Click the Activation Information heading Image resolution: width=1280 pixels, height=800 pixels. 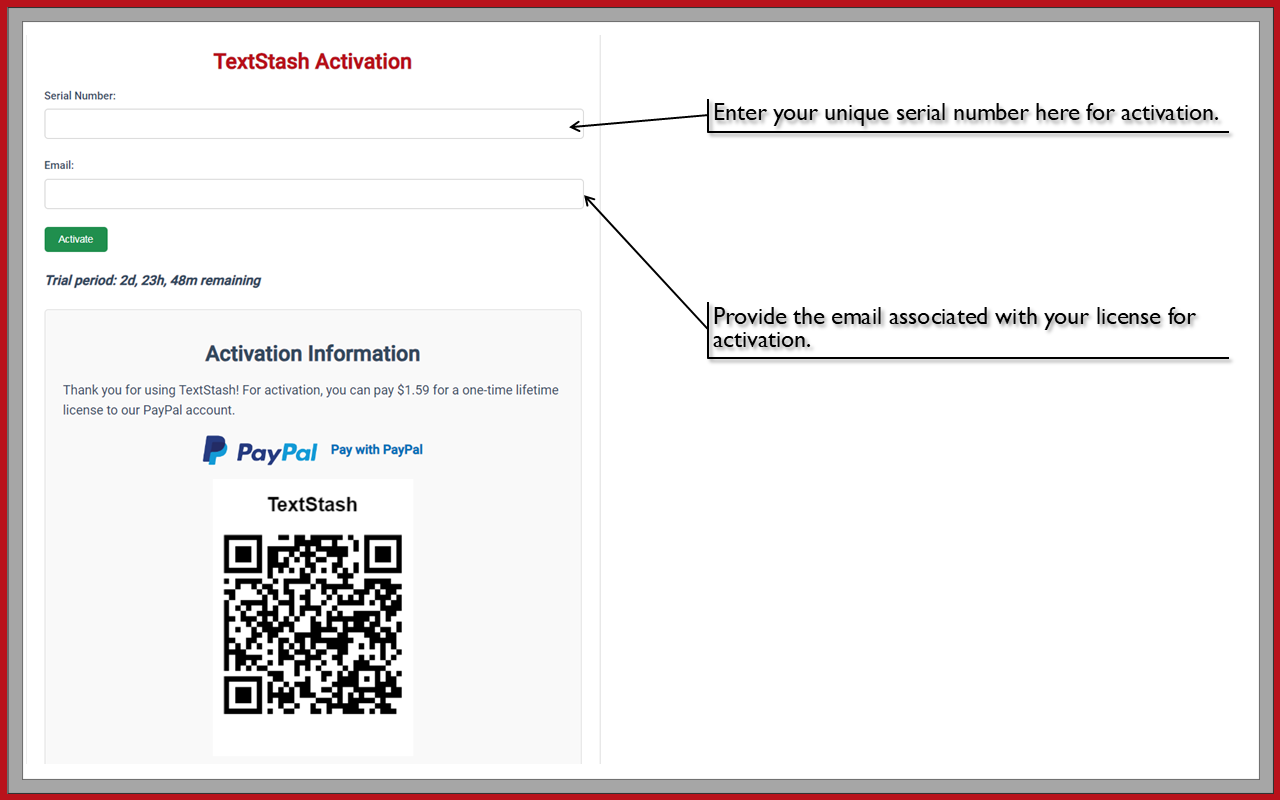pyautogui.click(x=313, y=354)
